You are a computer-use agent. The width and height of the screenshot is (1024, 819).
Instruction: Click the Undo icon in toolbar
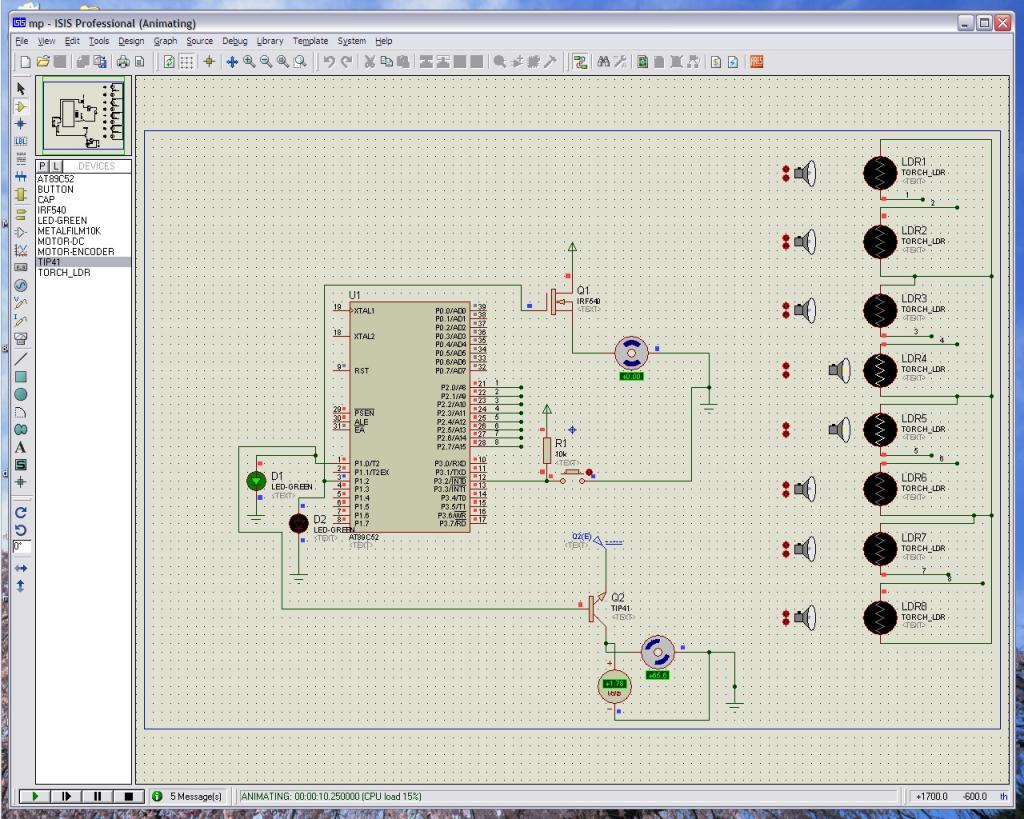329,61
